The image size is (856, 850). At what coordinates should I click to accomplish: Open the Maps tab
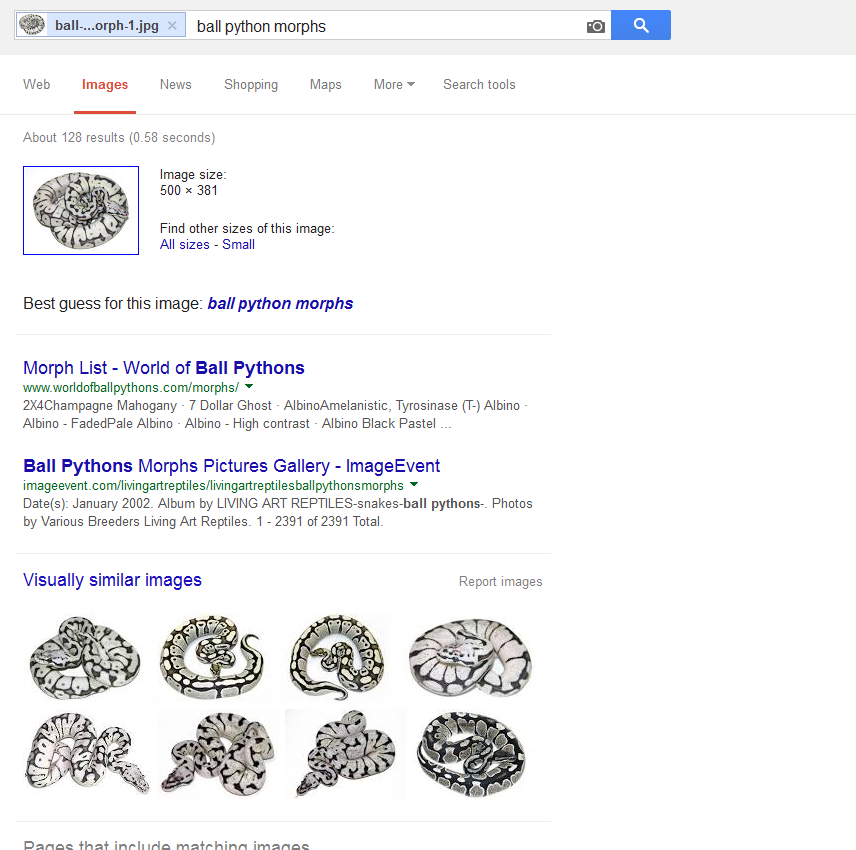(325, 85)
